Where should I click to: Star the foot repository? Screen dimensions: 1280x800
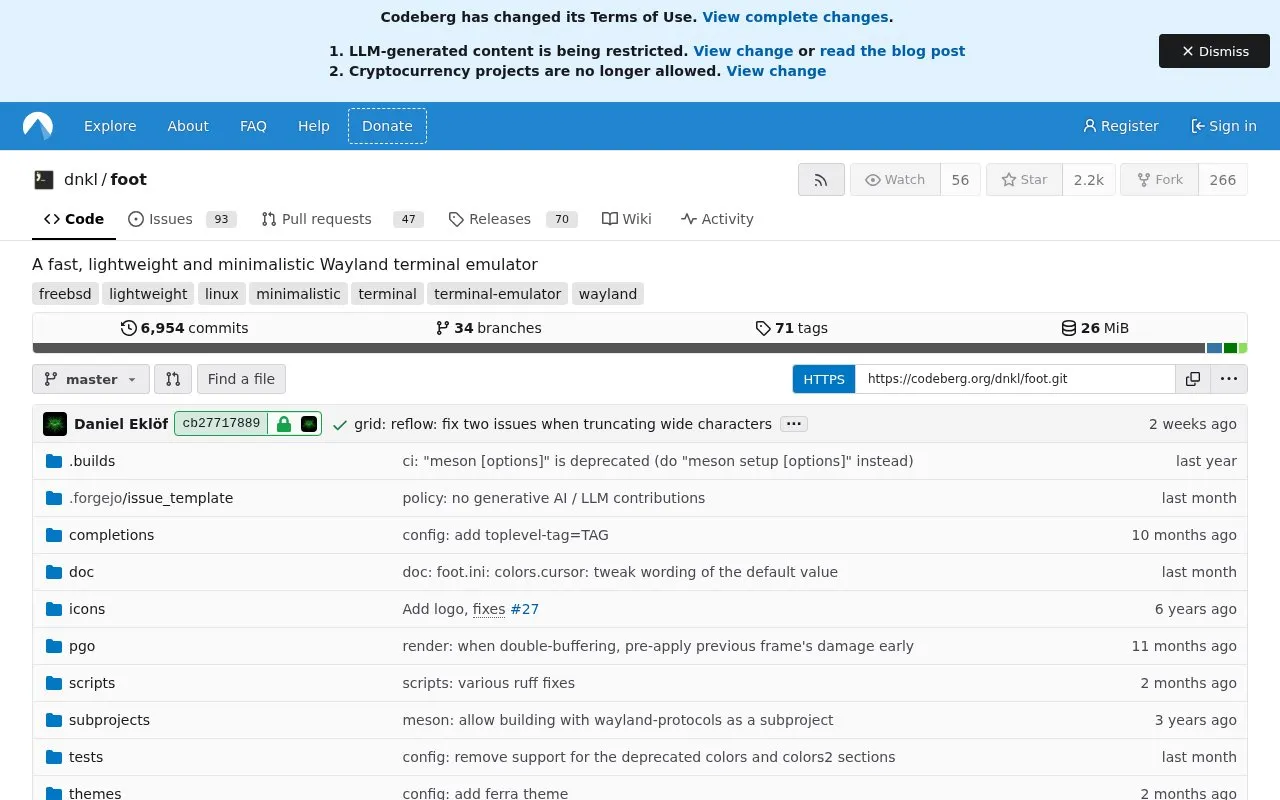point(1024,180)
